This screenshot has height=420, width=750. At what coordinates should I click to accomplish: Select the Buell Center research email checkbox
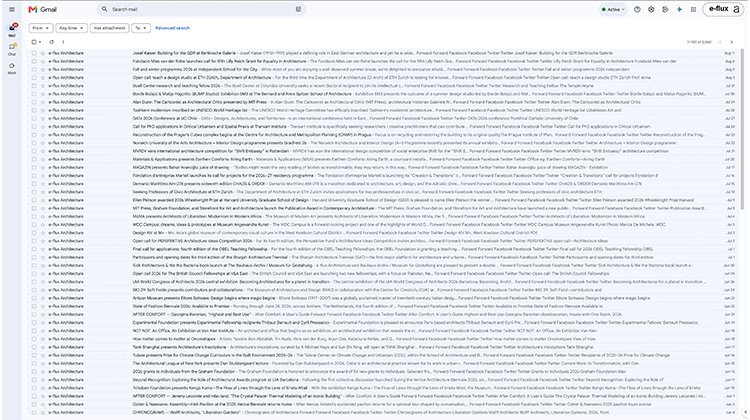pyautogui.click(x=33, y=86)
